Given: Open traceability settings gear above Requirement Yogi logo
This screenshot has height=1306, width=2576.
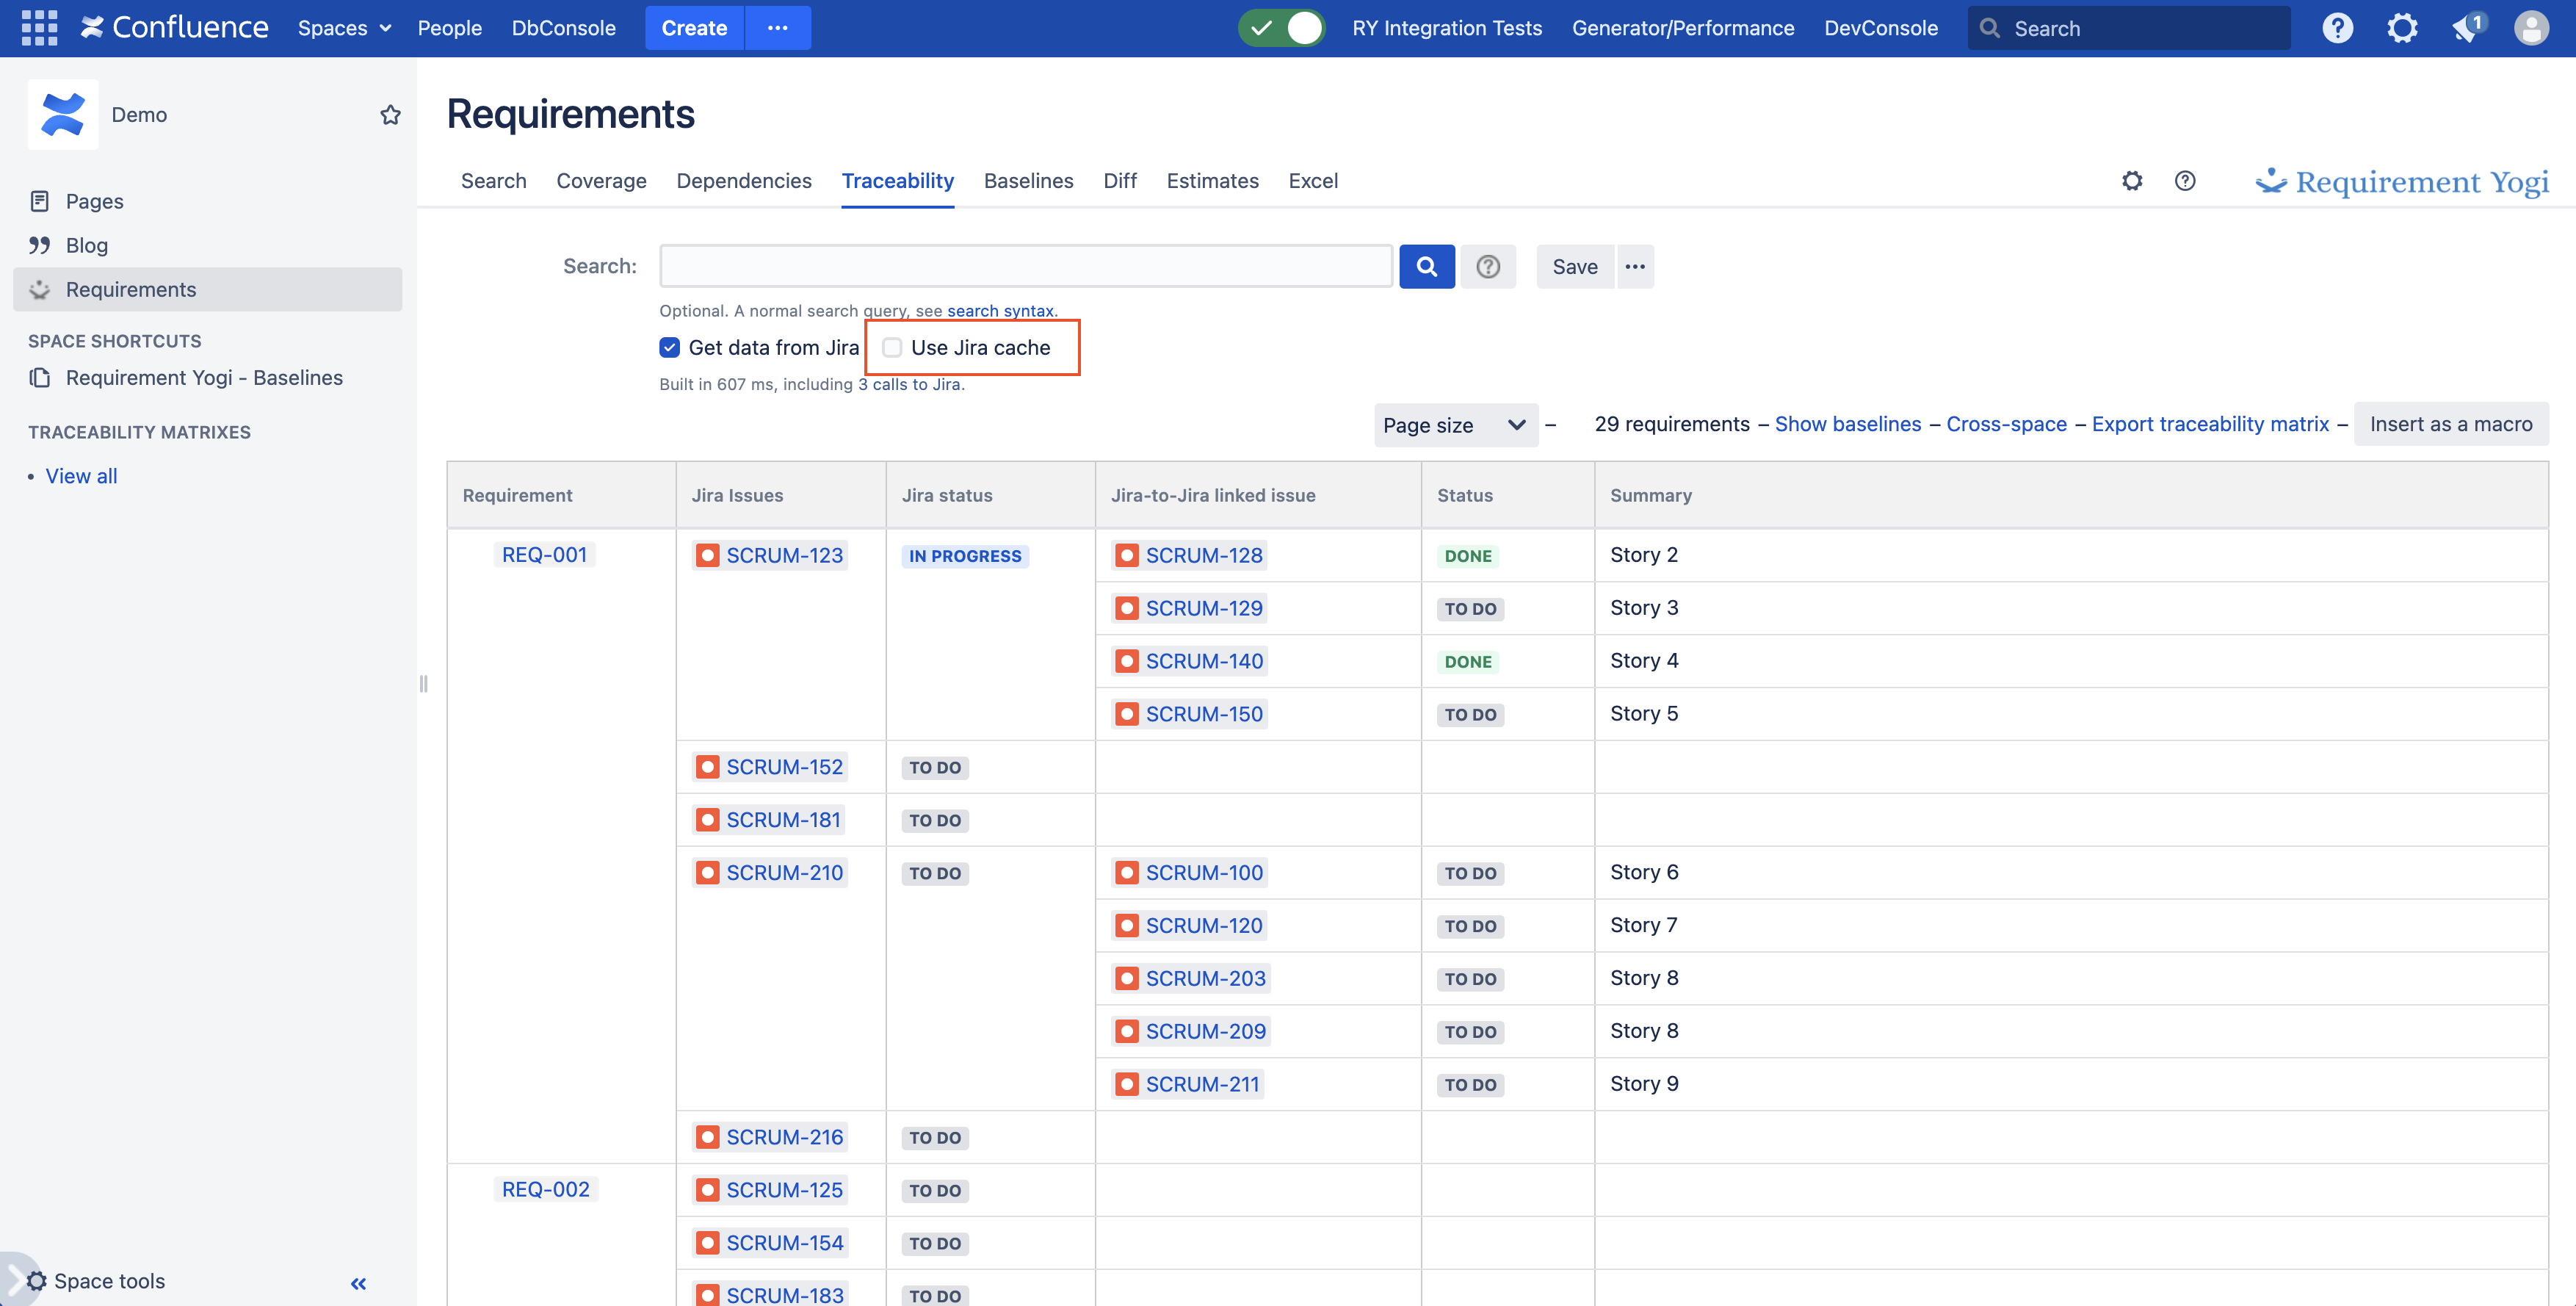Looking at the screenshot, I should [2132, 181].
